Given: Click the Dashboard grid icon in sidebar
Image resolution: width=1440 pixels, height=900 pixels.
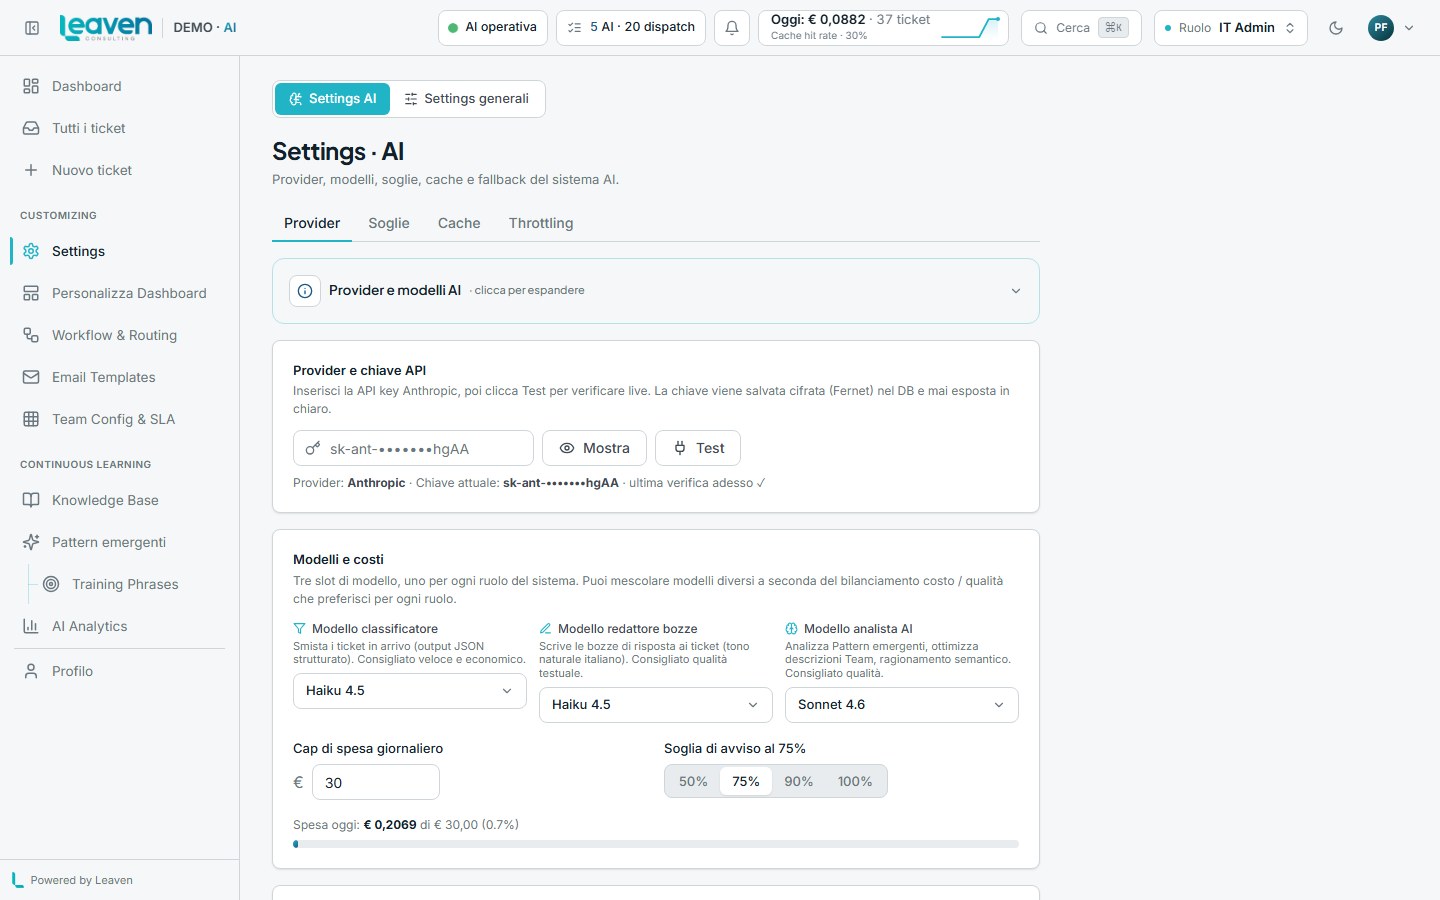Looking at the screenshot, I should [31, 86].
